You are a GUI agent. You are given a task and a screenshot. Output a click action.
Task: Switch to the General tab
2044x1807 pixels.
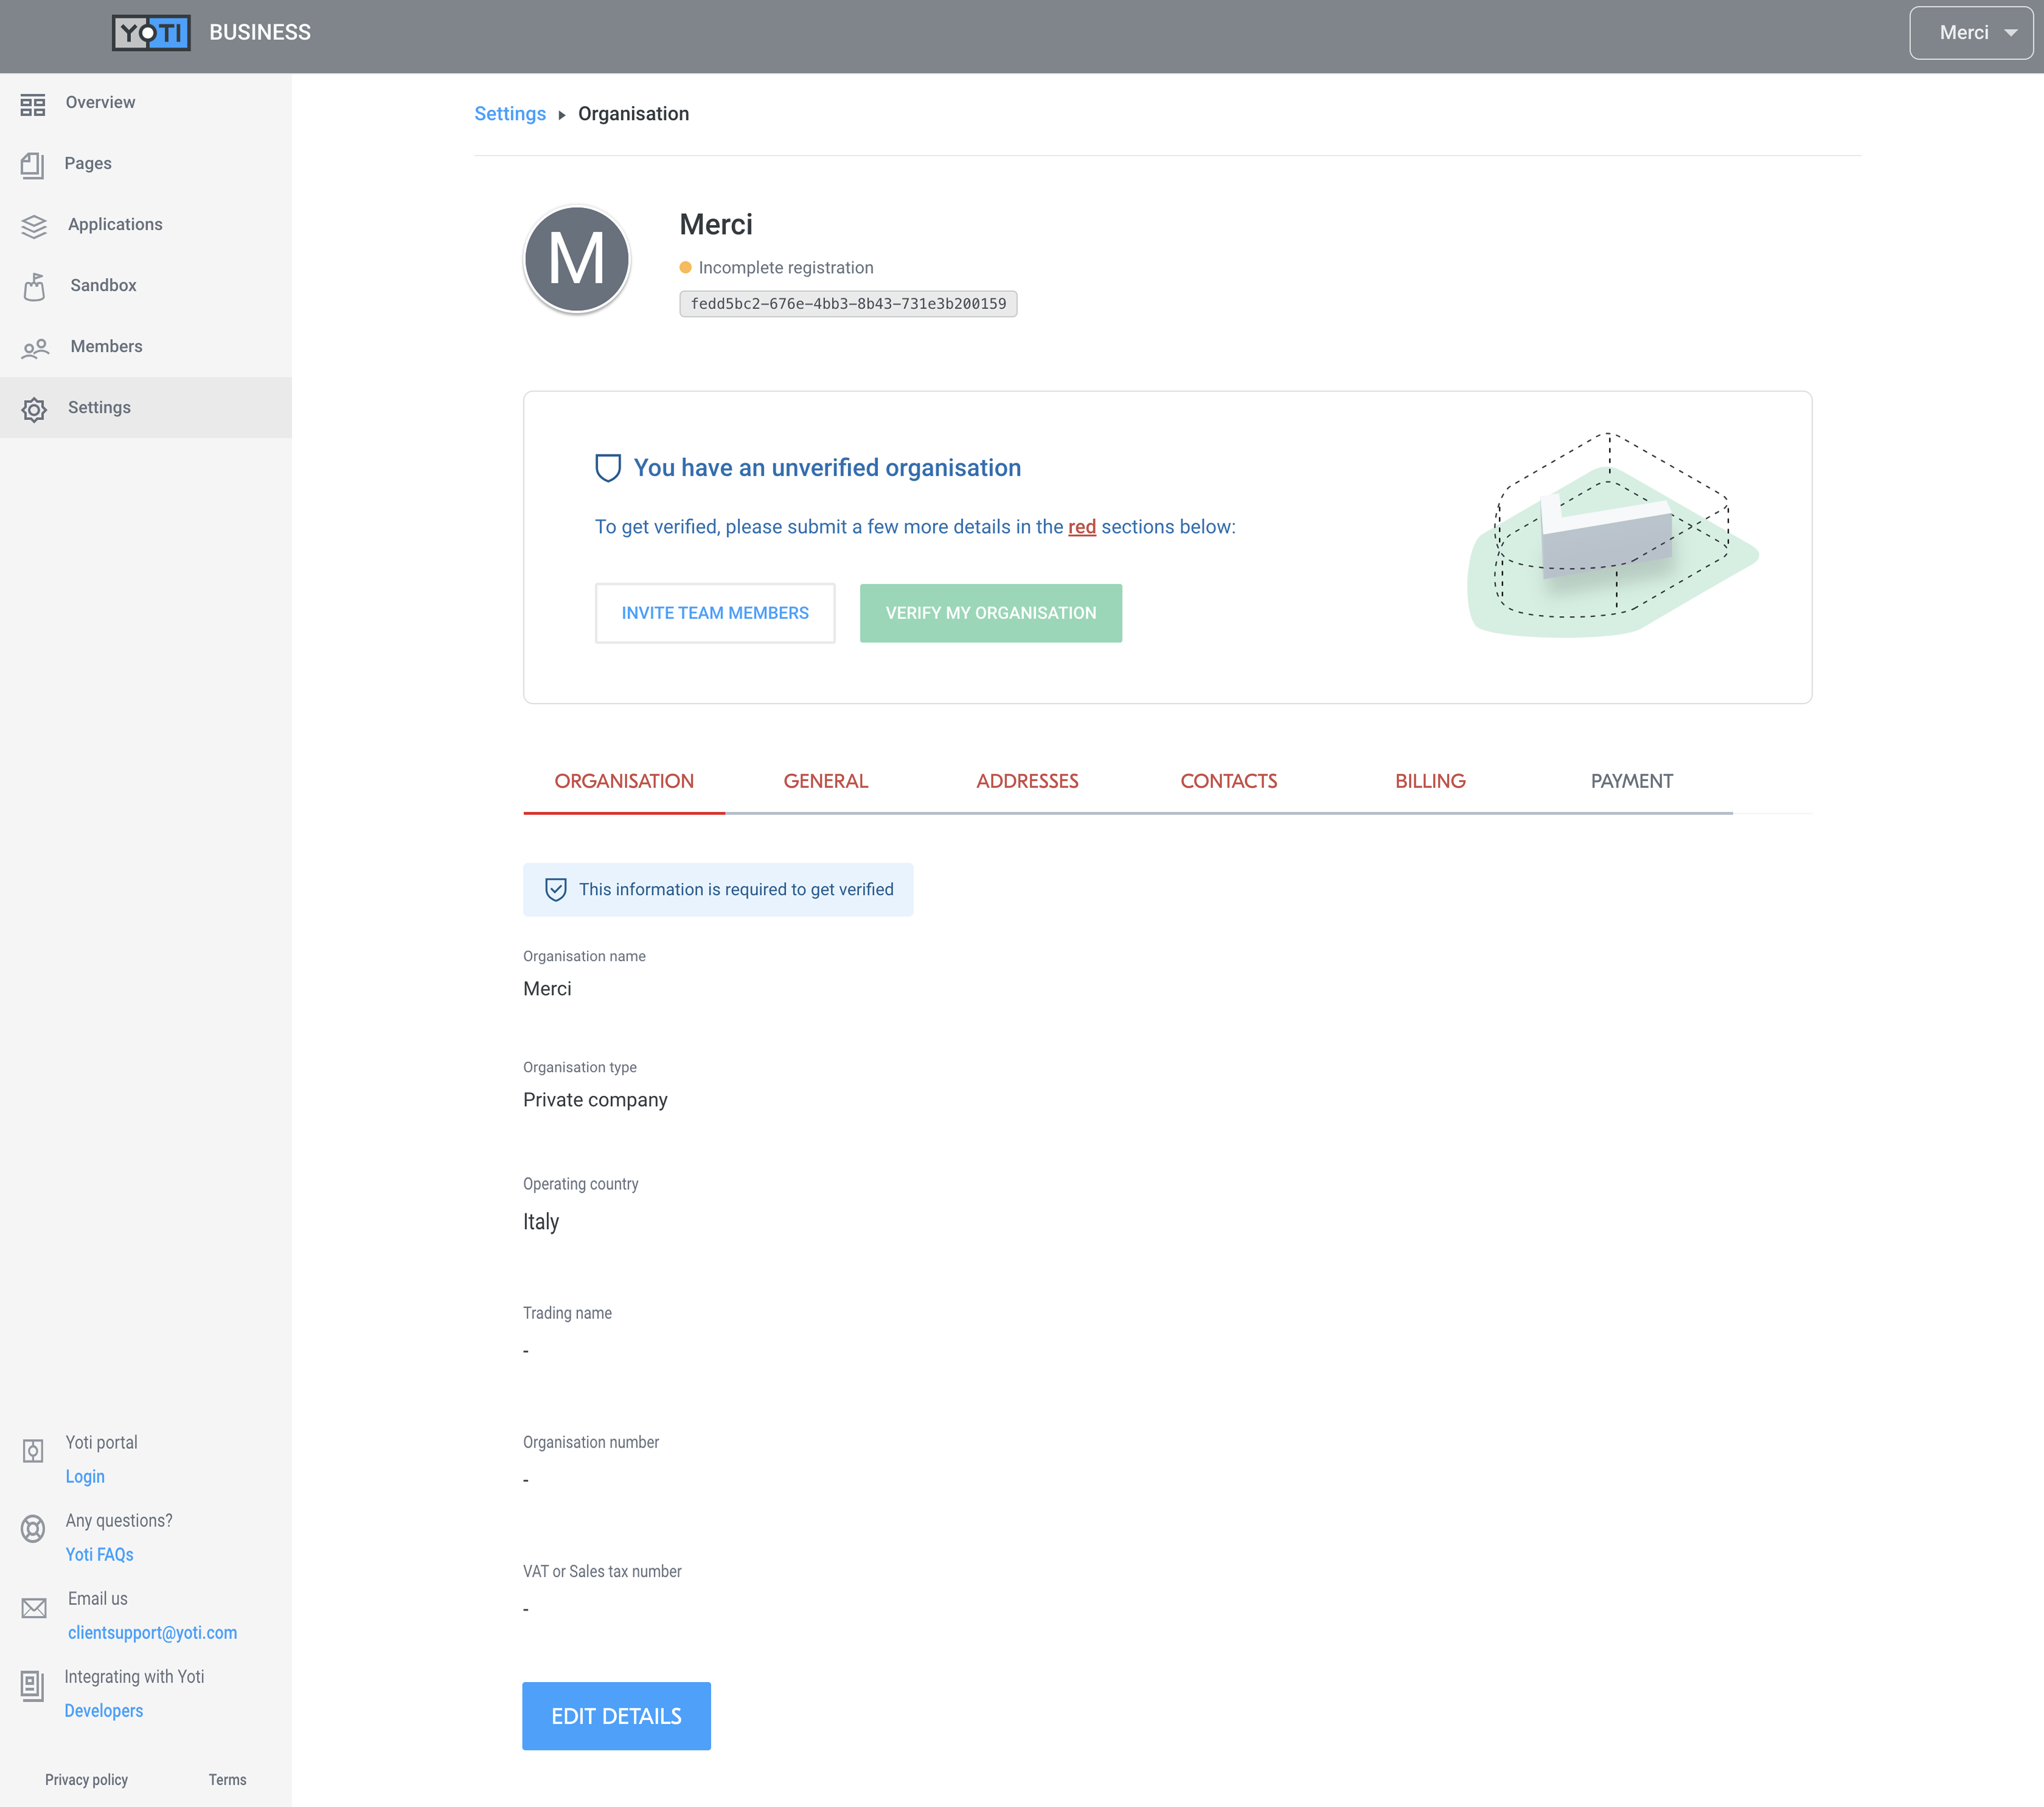point(825,781)
